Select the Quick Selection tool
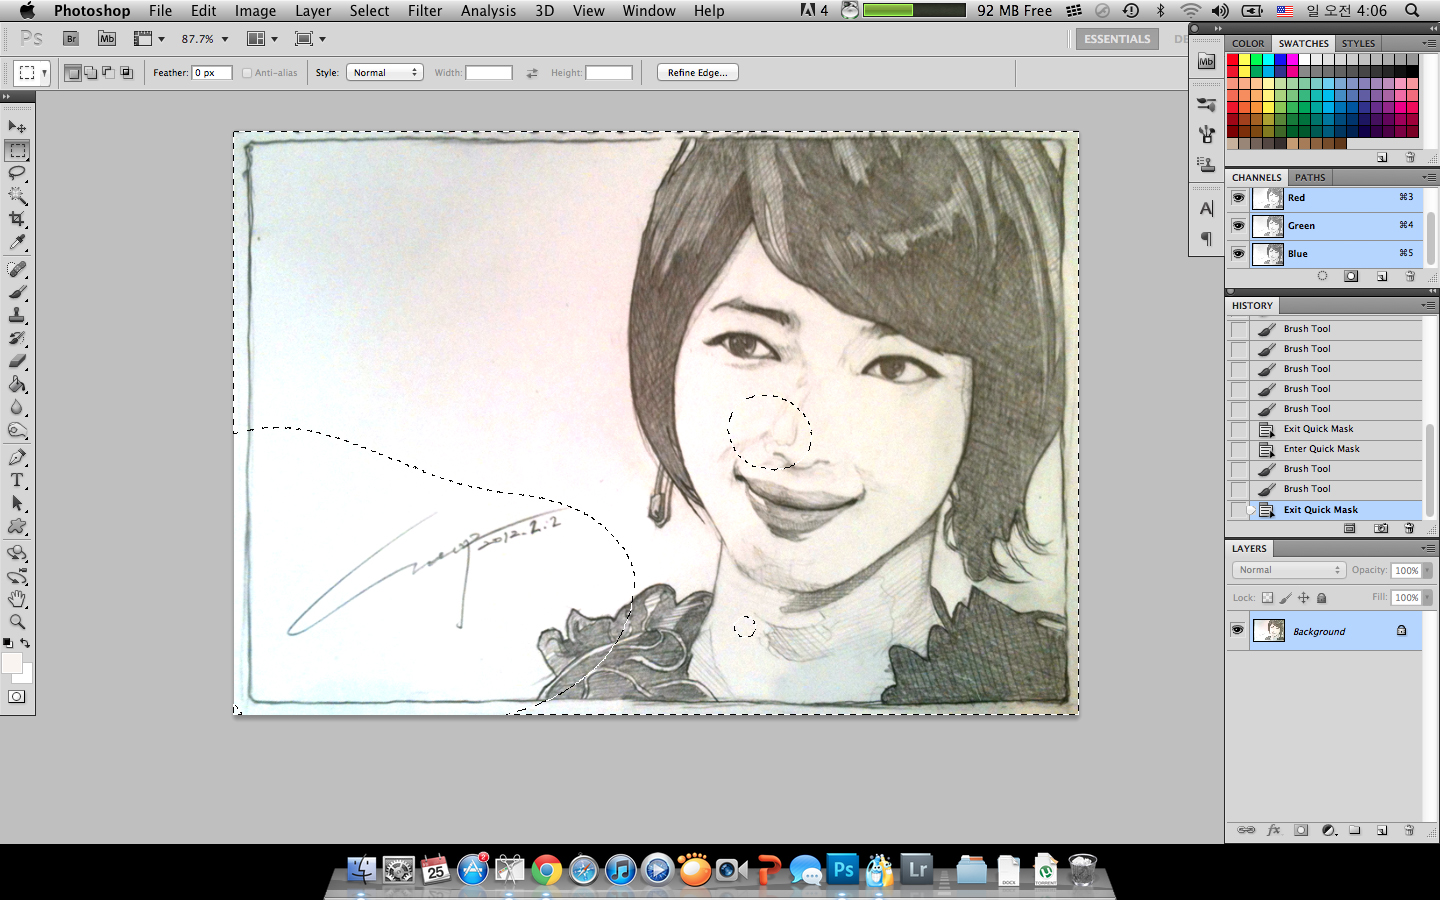Viewport: 1440px width, 900px height. 17,196
